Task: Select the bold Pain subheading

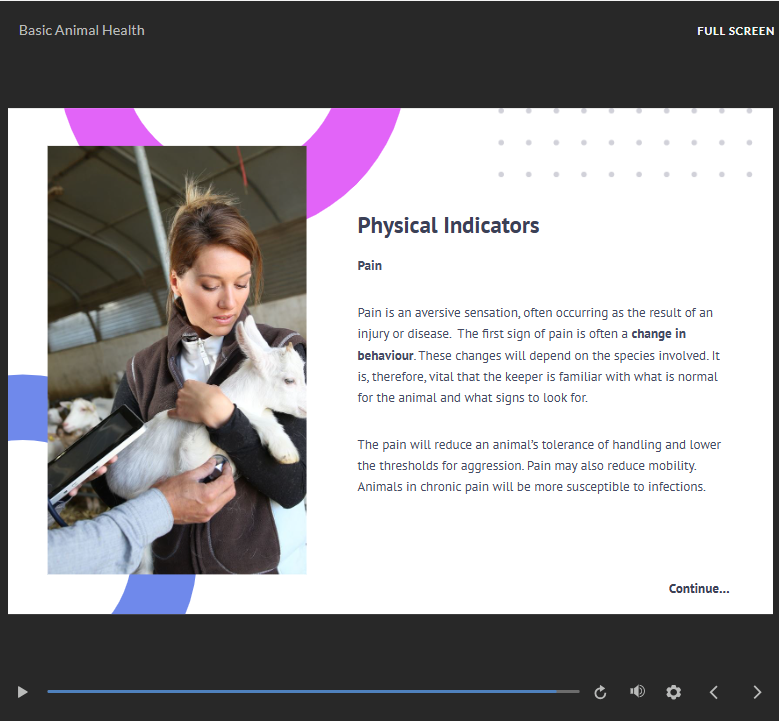Action: (x=370, y=266)
